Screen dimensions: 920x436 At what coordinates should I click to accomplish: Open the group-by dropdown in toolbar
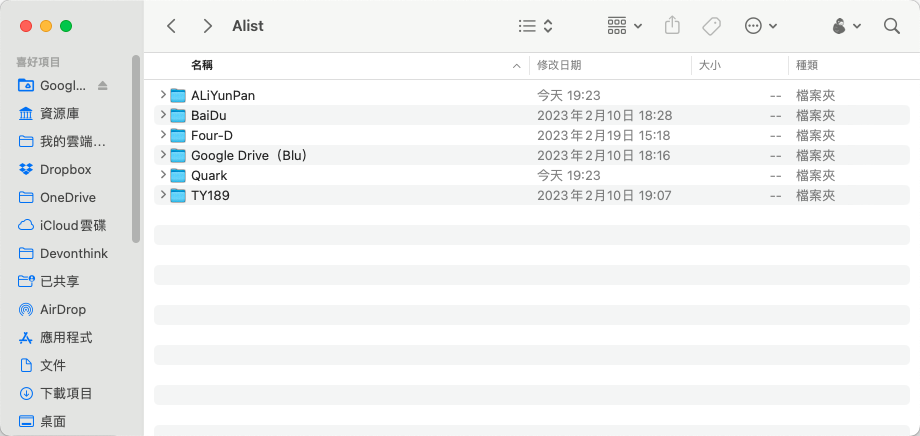click(x=625, y=26)
